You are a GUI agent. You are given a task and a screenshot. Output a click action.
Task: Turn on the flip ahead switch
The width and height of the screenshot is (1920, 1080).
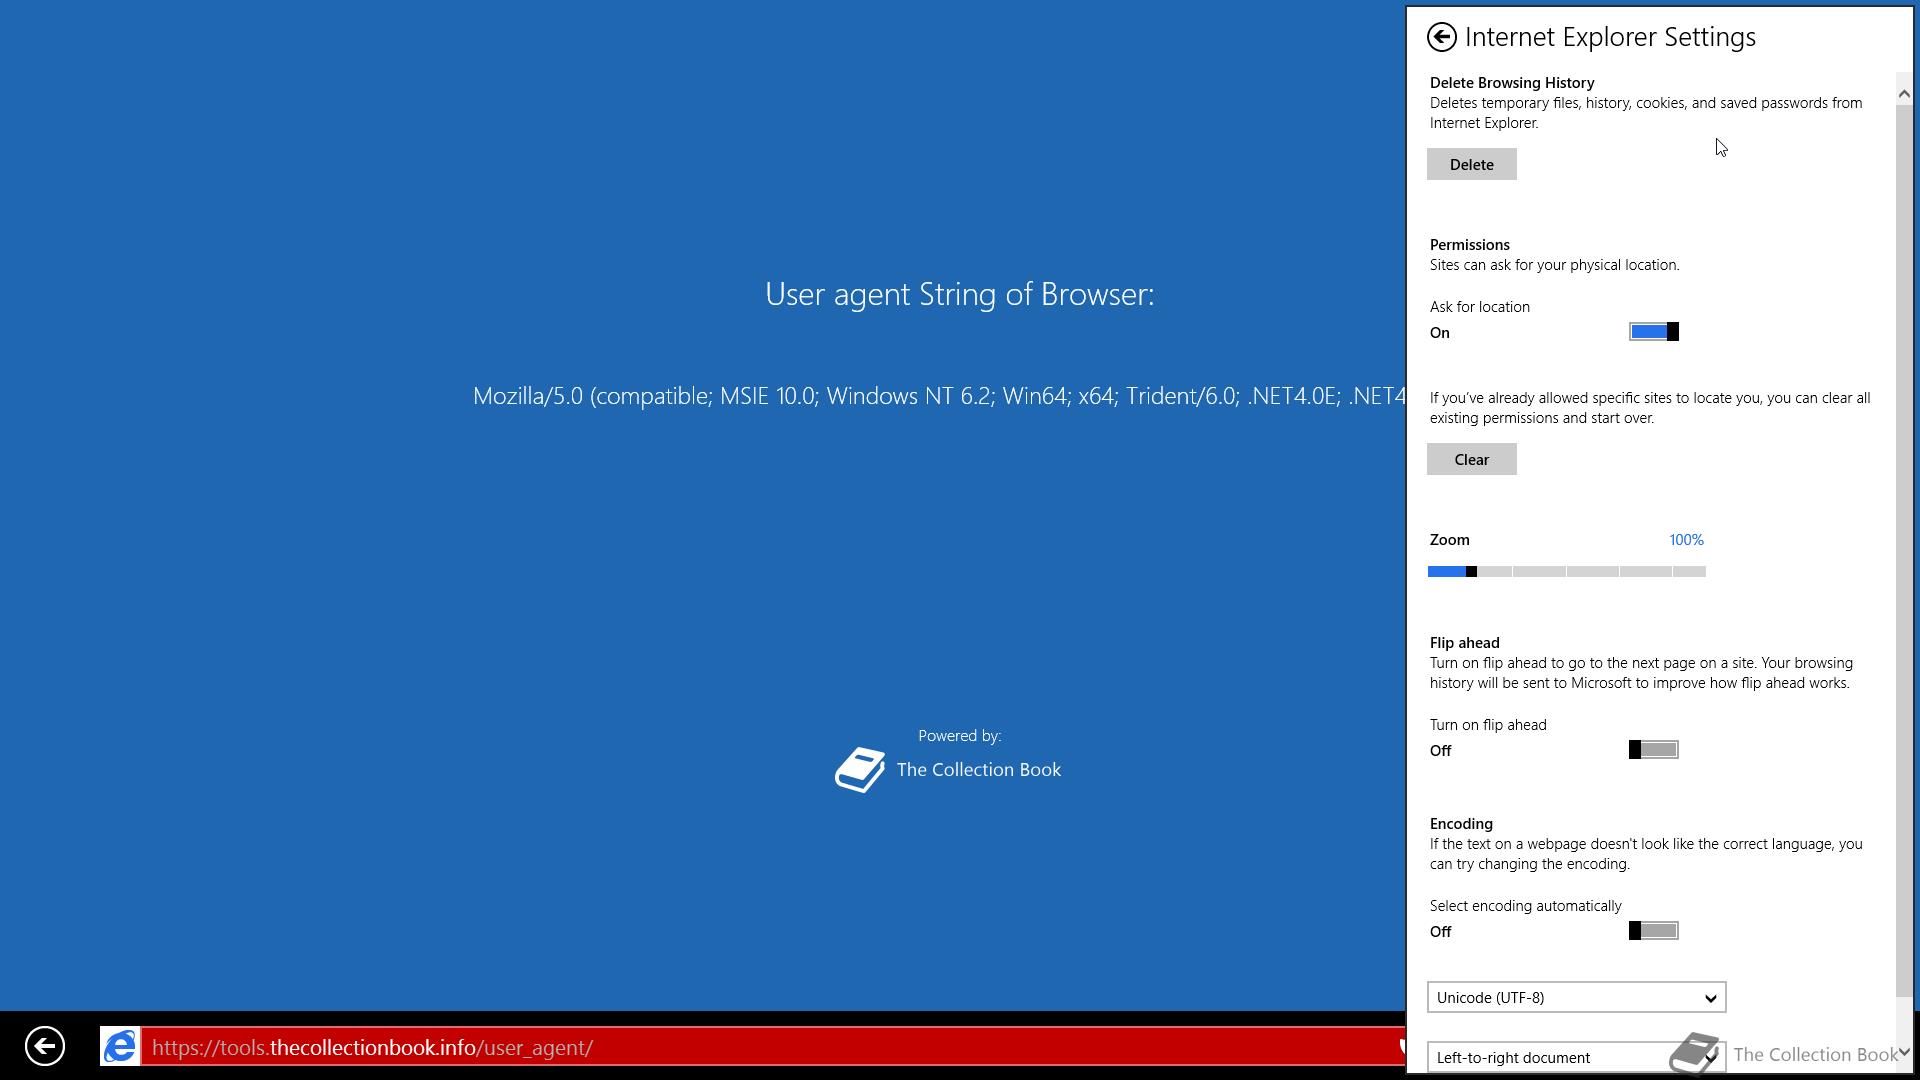1654,750
